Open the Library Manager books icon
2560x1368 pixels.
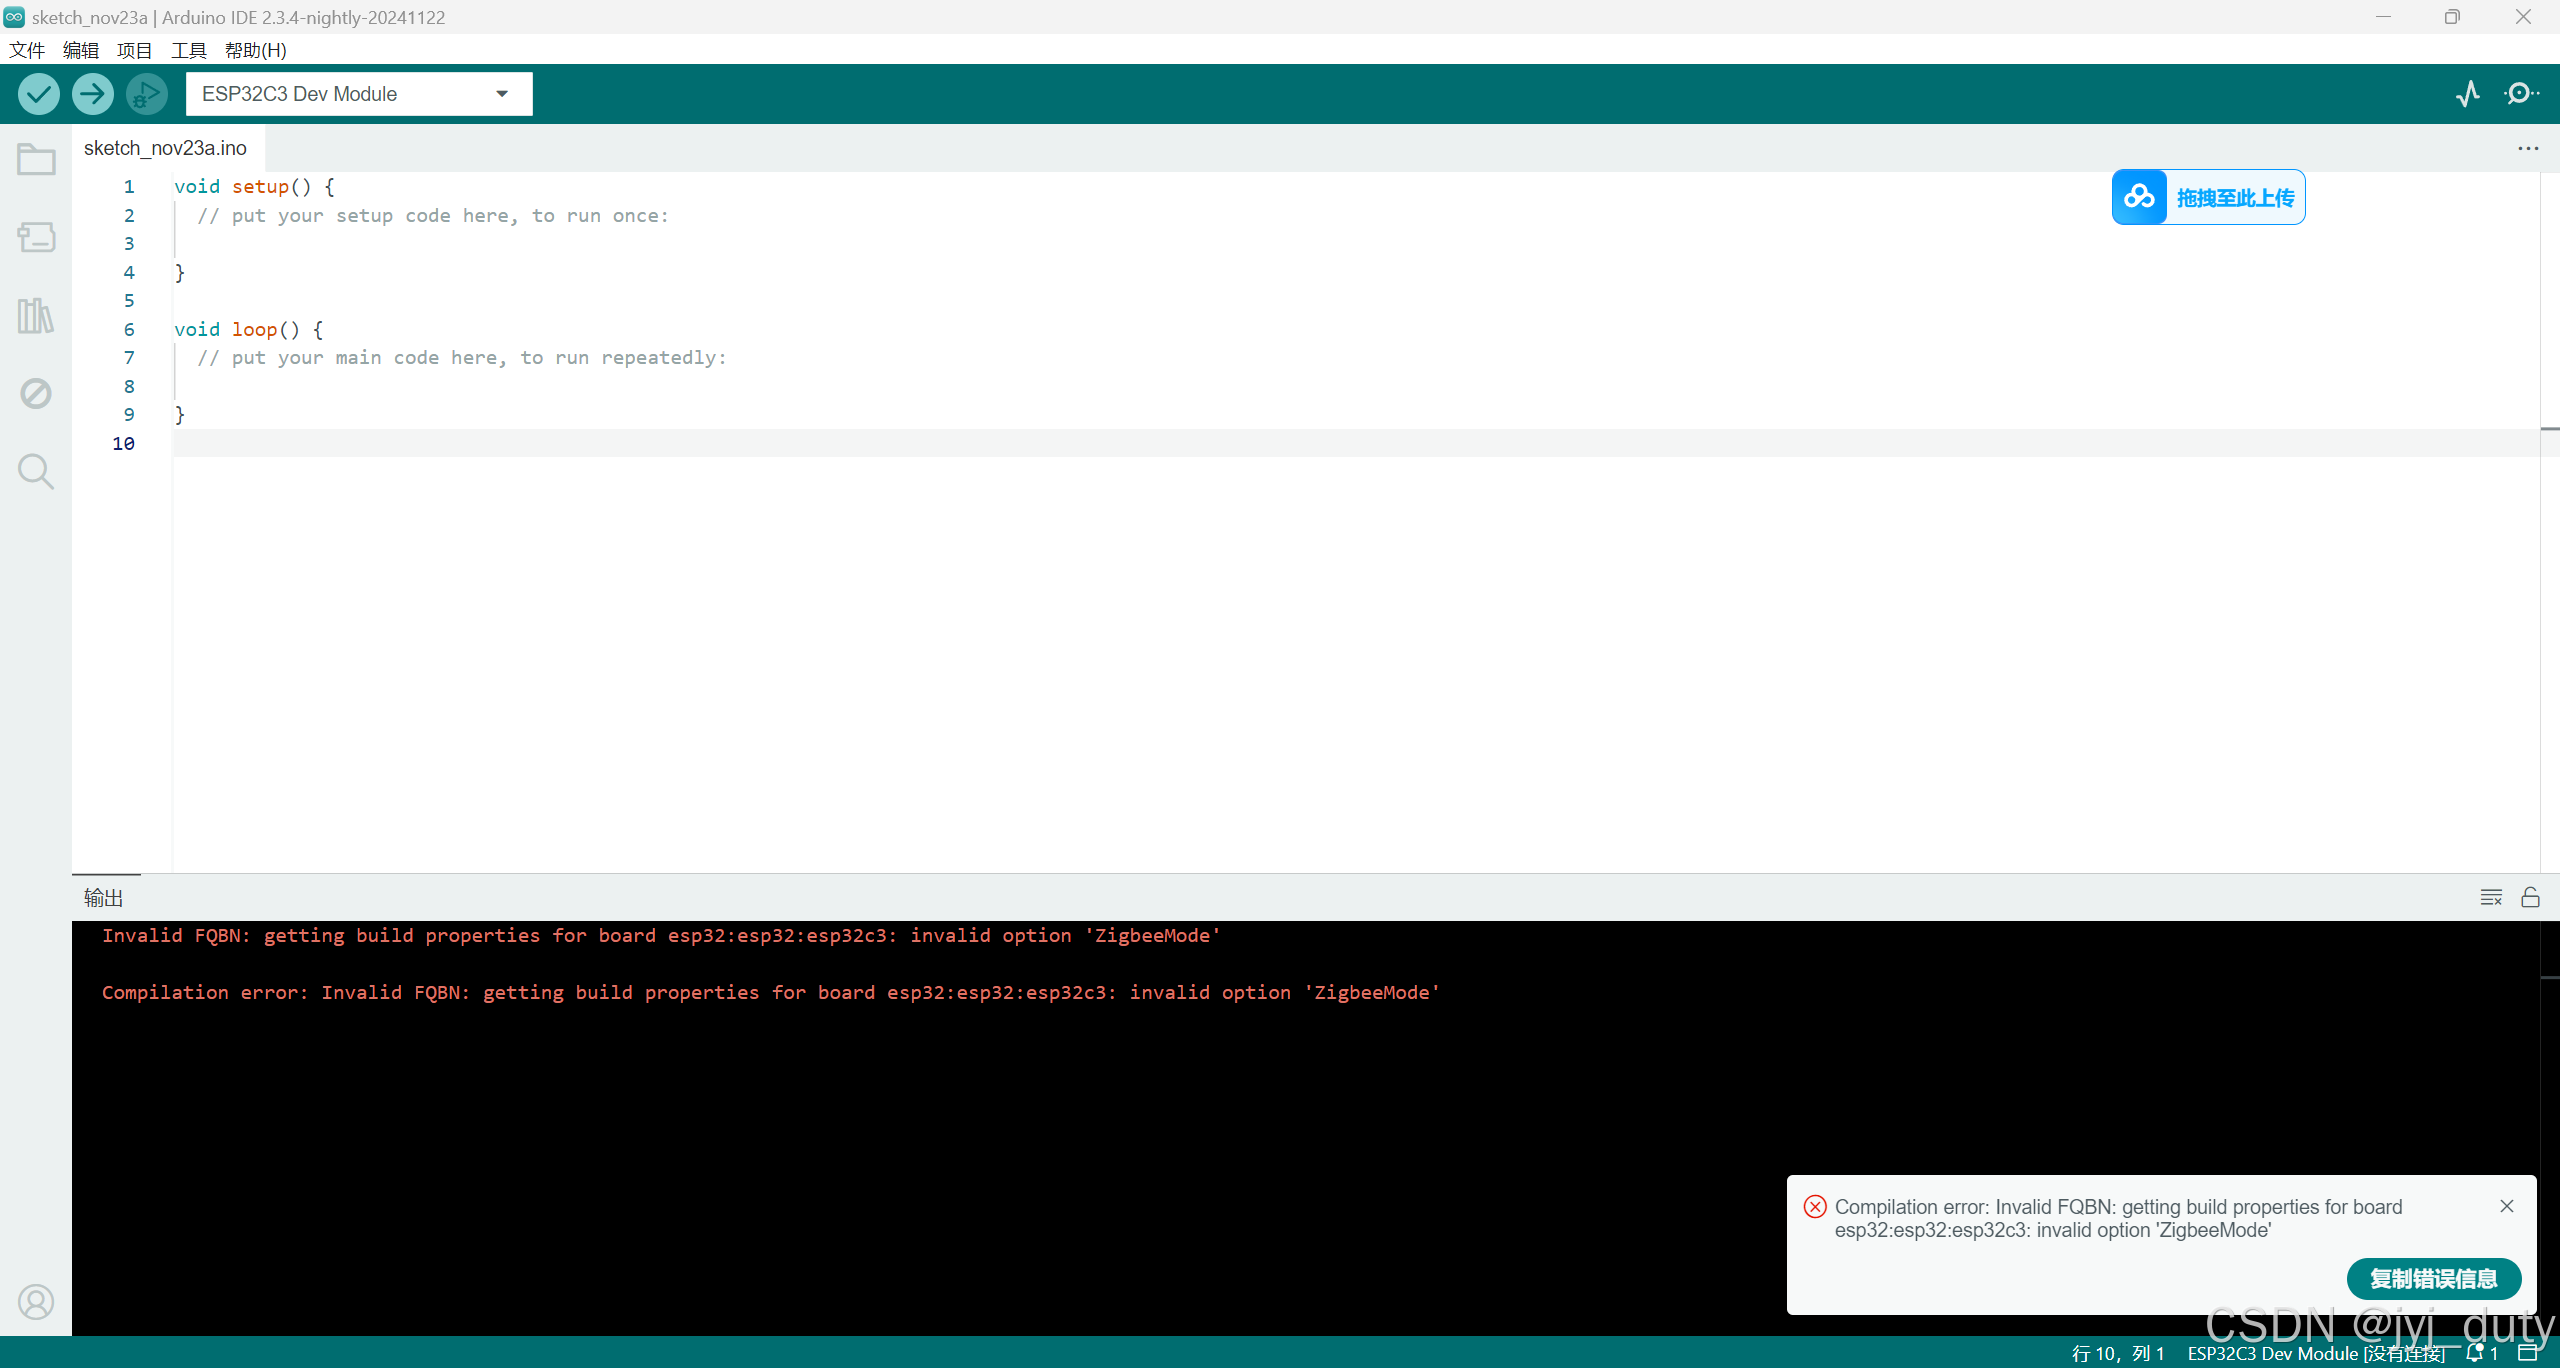[x=36, y=316]
